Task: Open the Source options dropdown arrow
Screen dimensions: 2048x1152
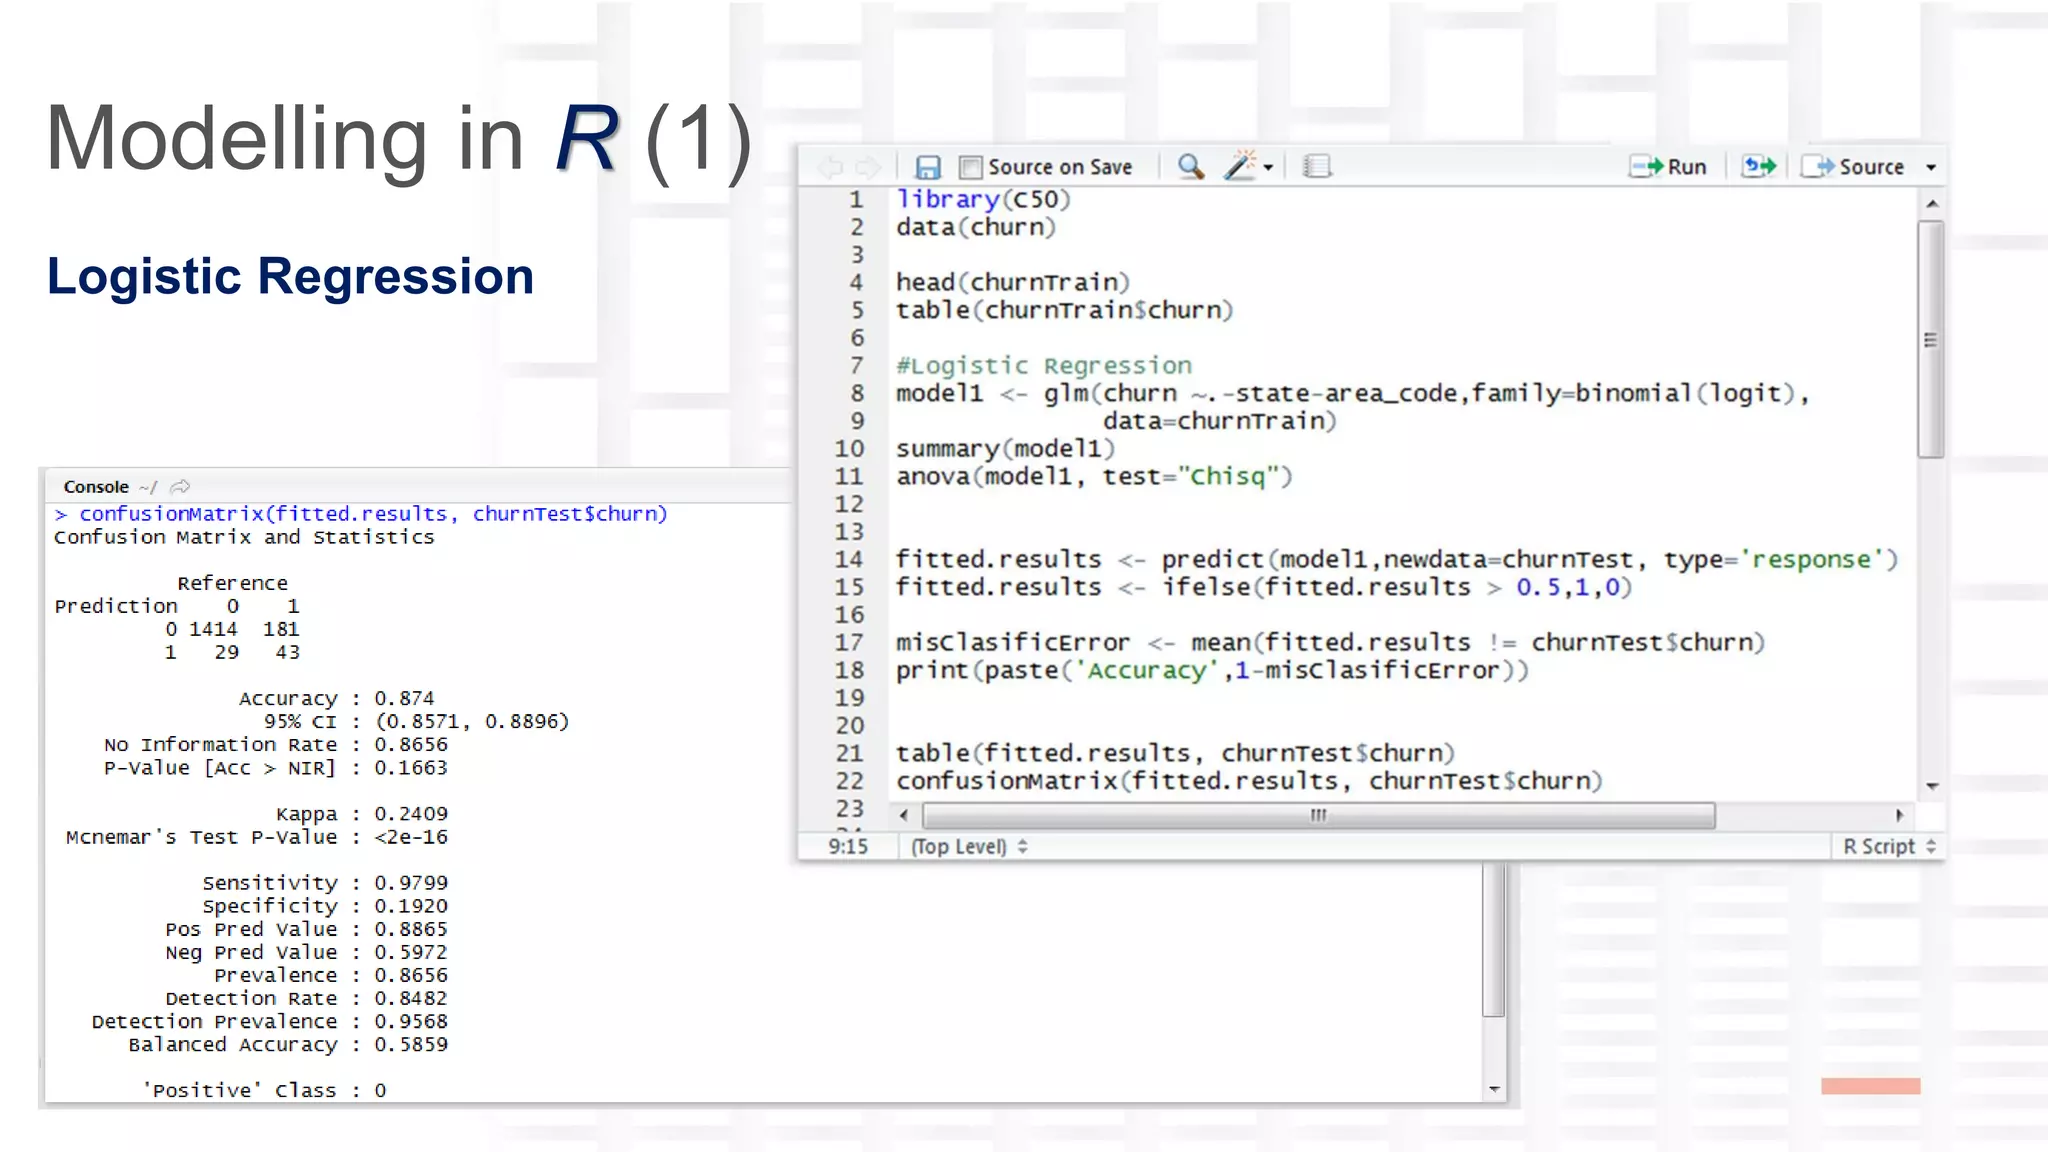Action: pos(1931,168)
